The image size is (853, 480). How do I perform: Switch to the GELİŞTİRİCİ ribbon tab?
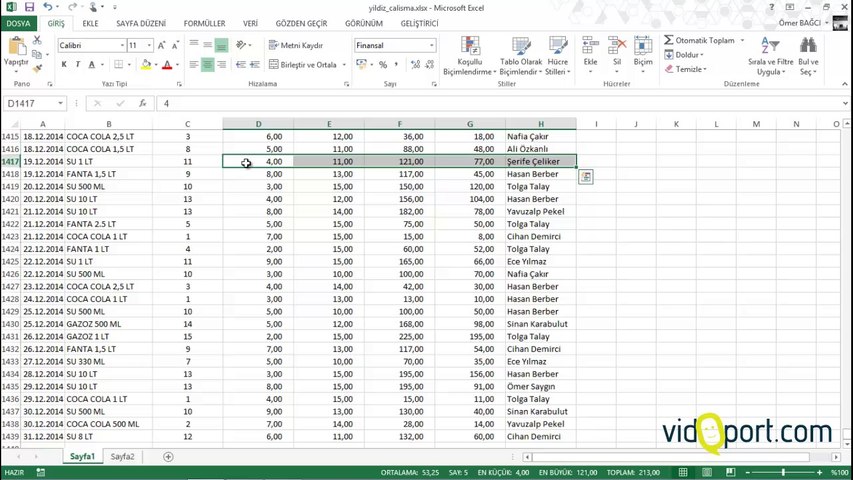419,23
